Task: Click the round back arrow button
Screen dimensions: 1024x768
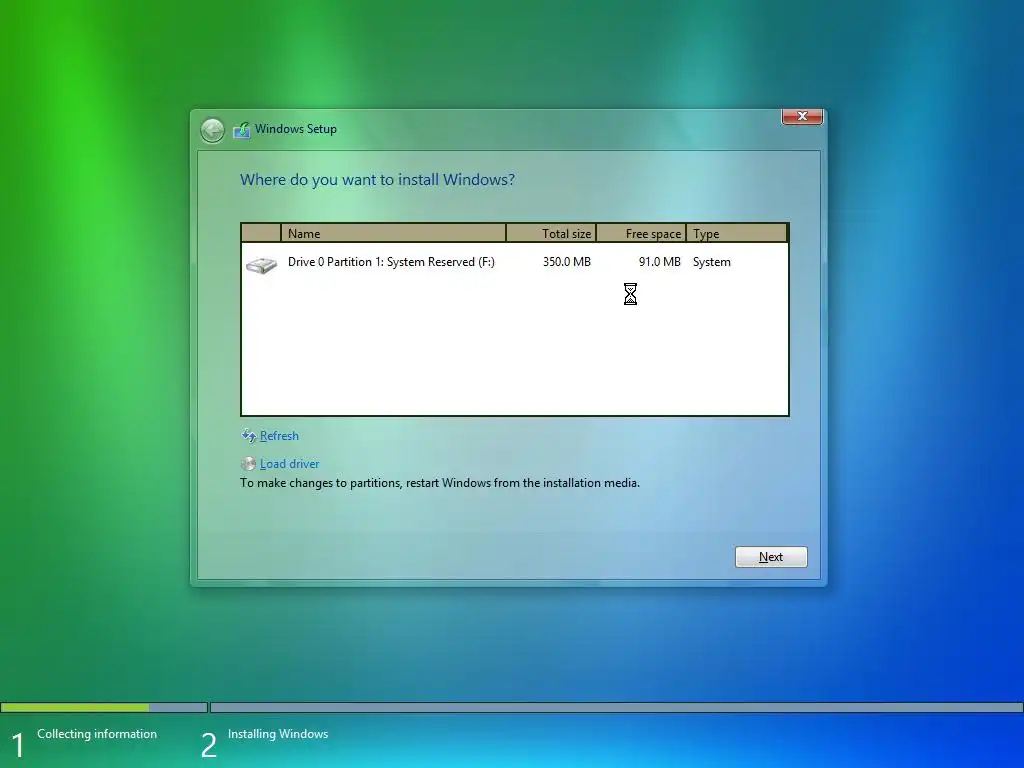Action: tap(212, 131)
